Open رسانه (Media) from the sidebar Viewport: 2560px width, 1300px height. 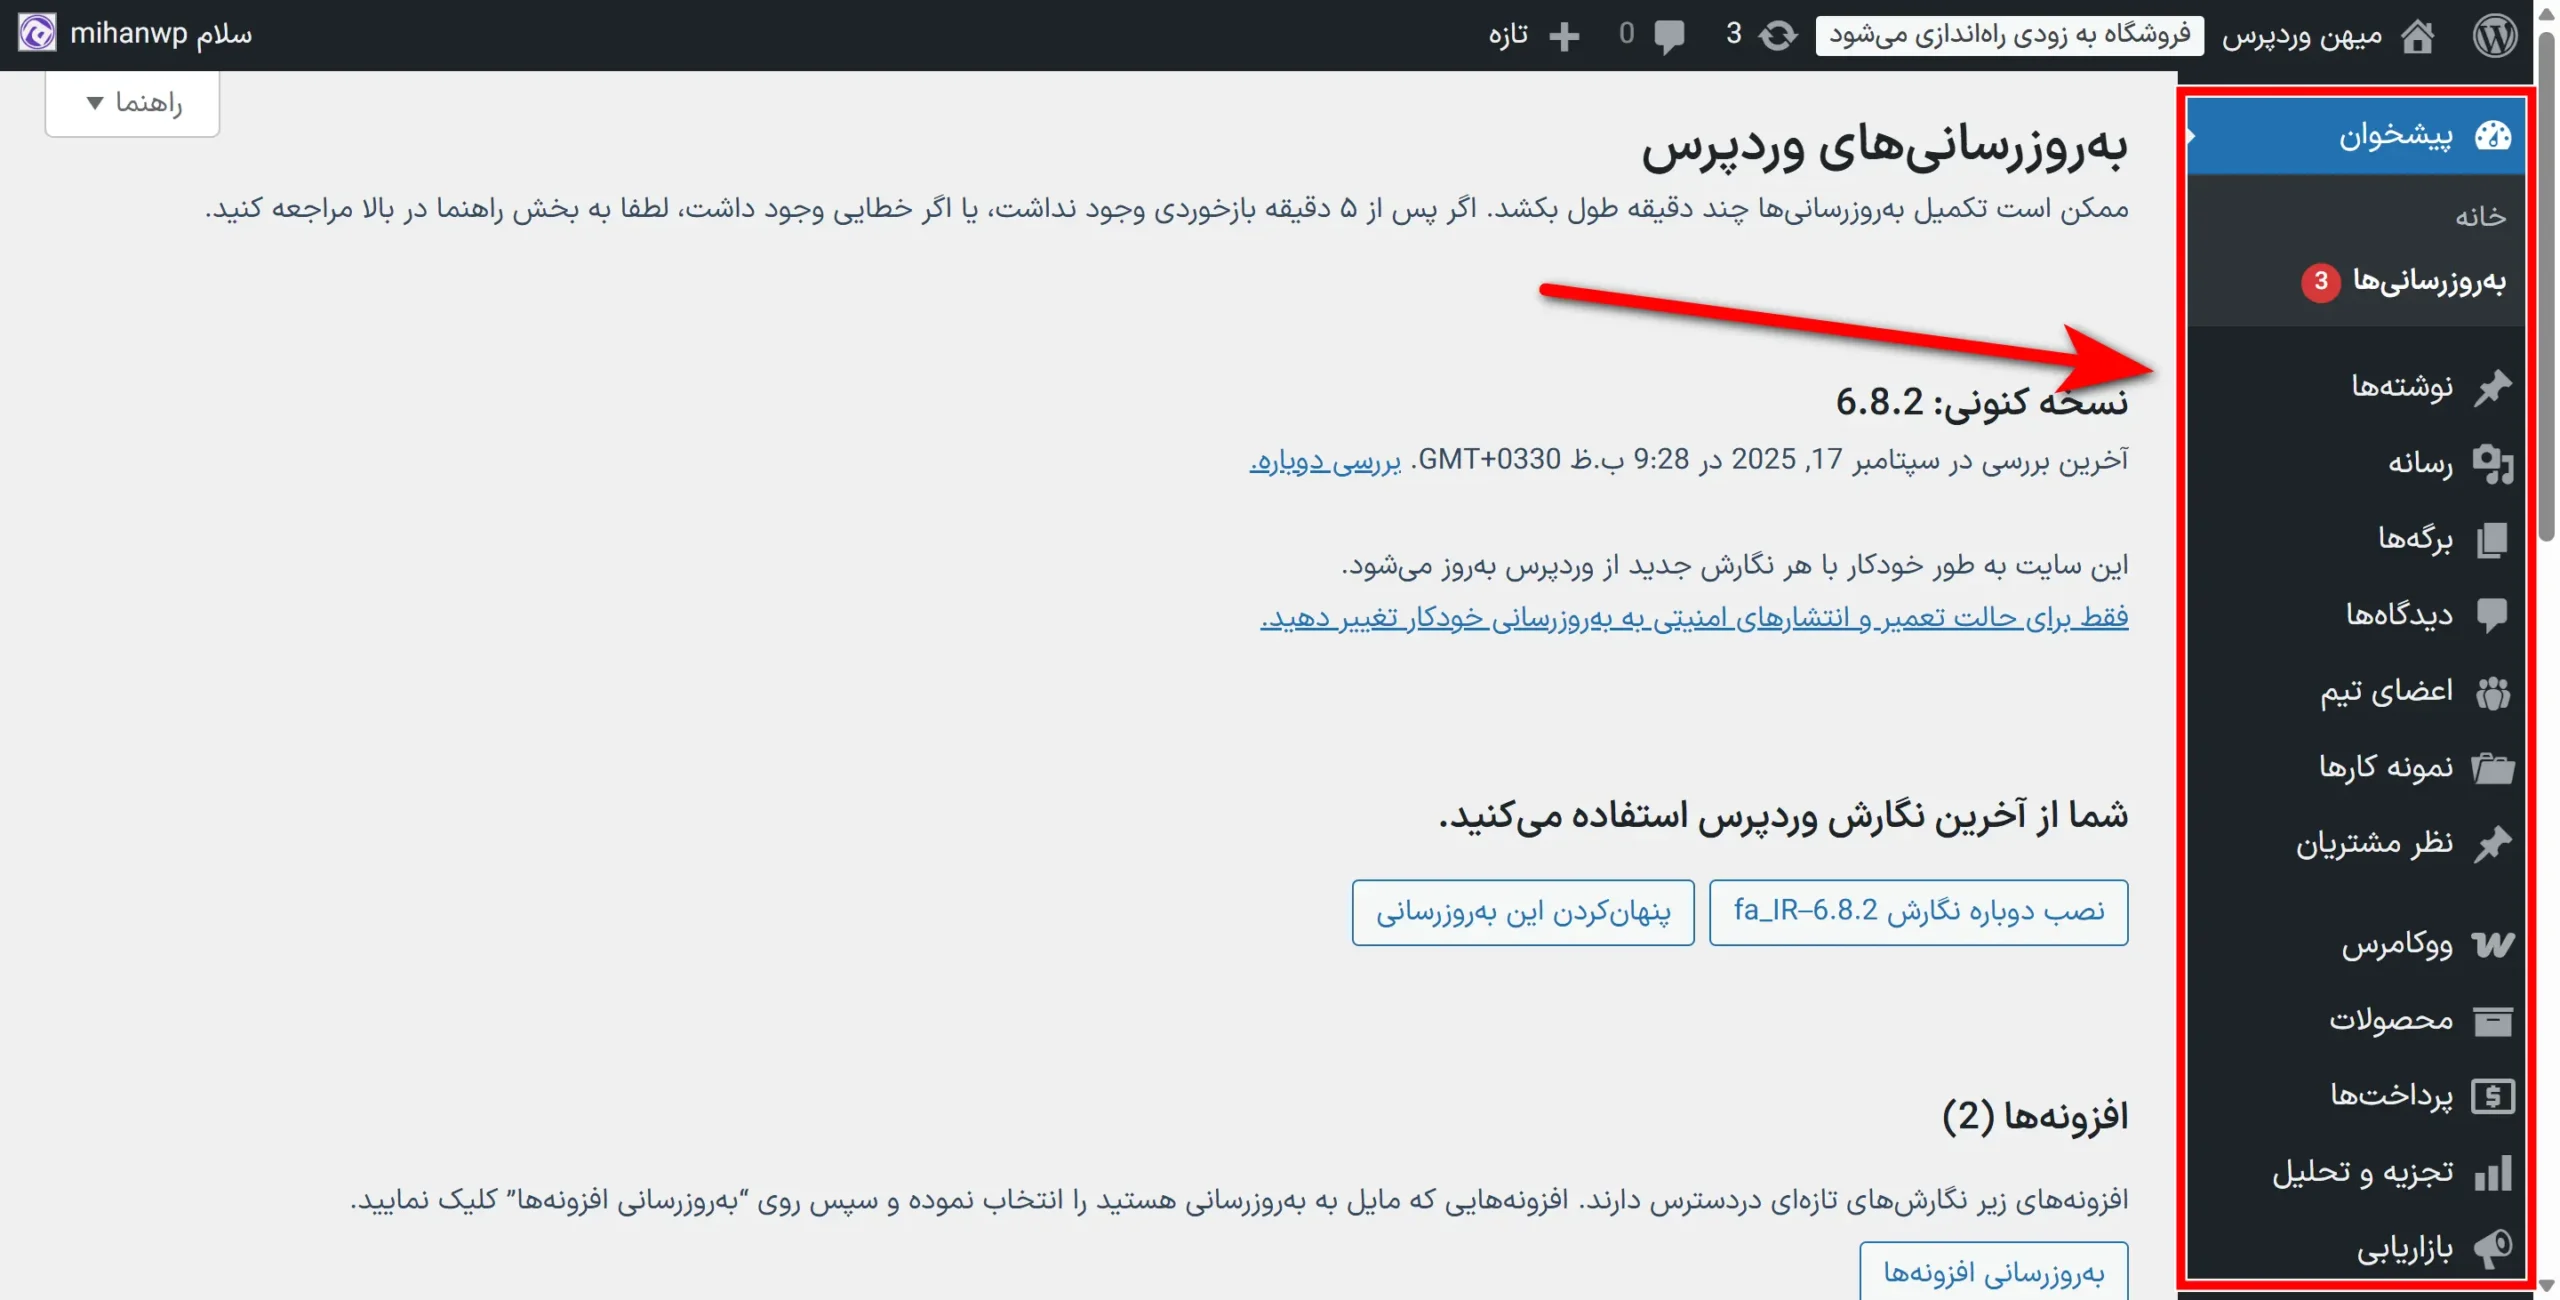tap(2420, 463)
